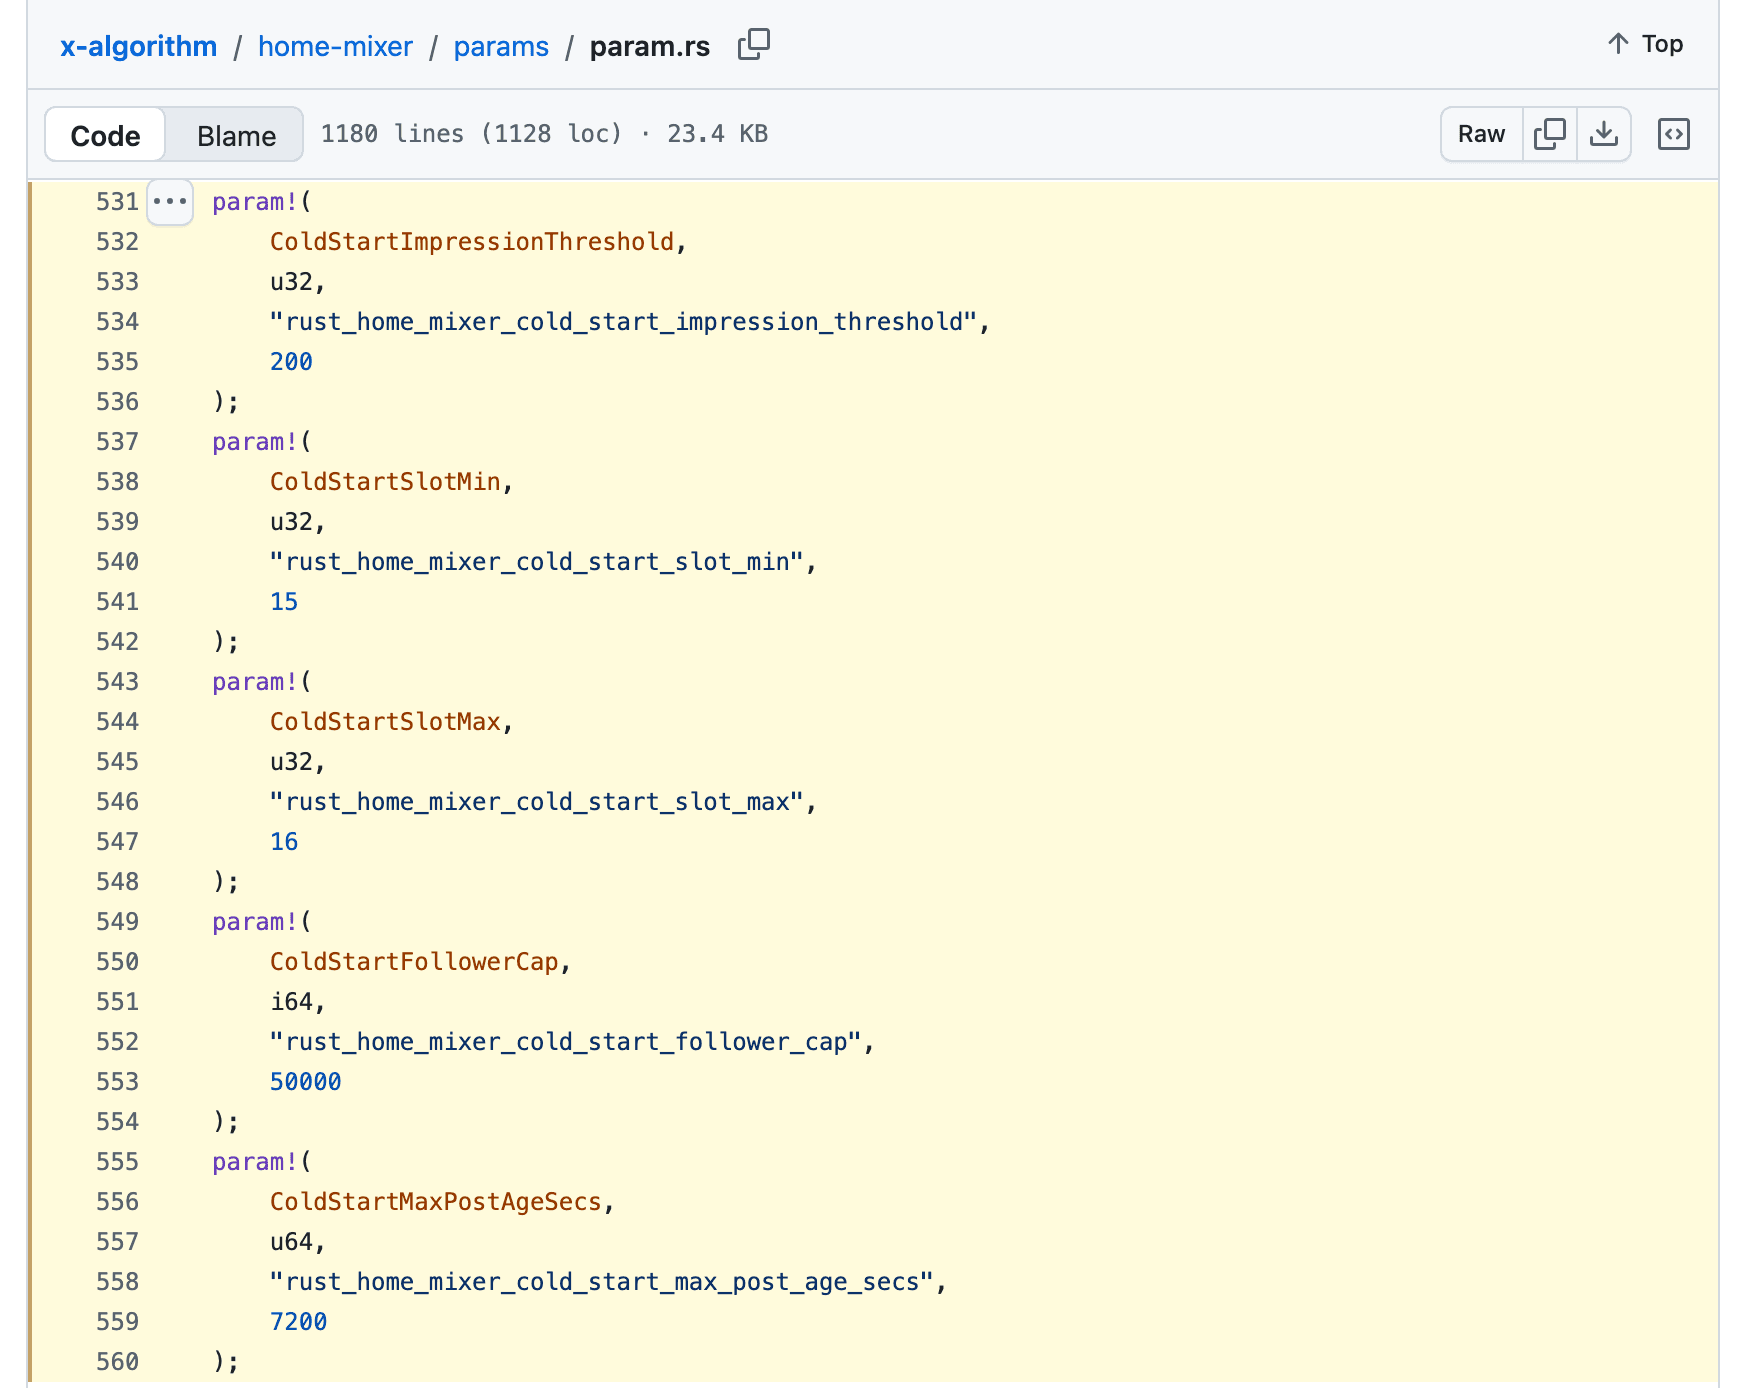Click ColdStartSlotMin identifier
Screen dimensions: 1752x1388
click(x=385, y=482)
